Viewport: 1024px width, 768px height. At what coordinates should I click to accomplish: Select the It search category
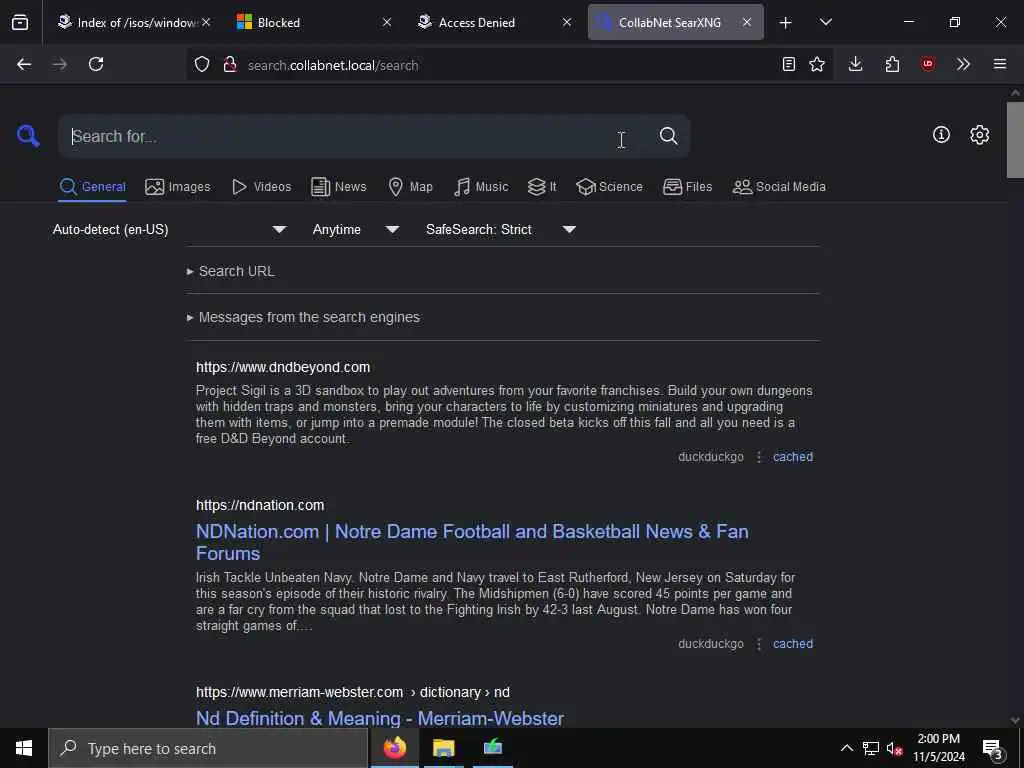tap(541, 187)
